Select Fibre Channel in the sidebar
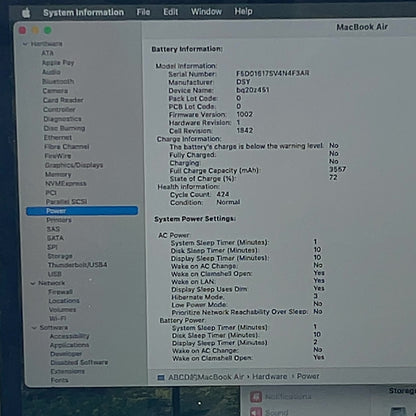This screenshot has width=416, height=416. coord(67,147)
